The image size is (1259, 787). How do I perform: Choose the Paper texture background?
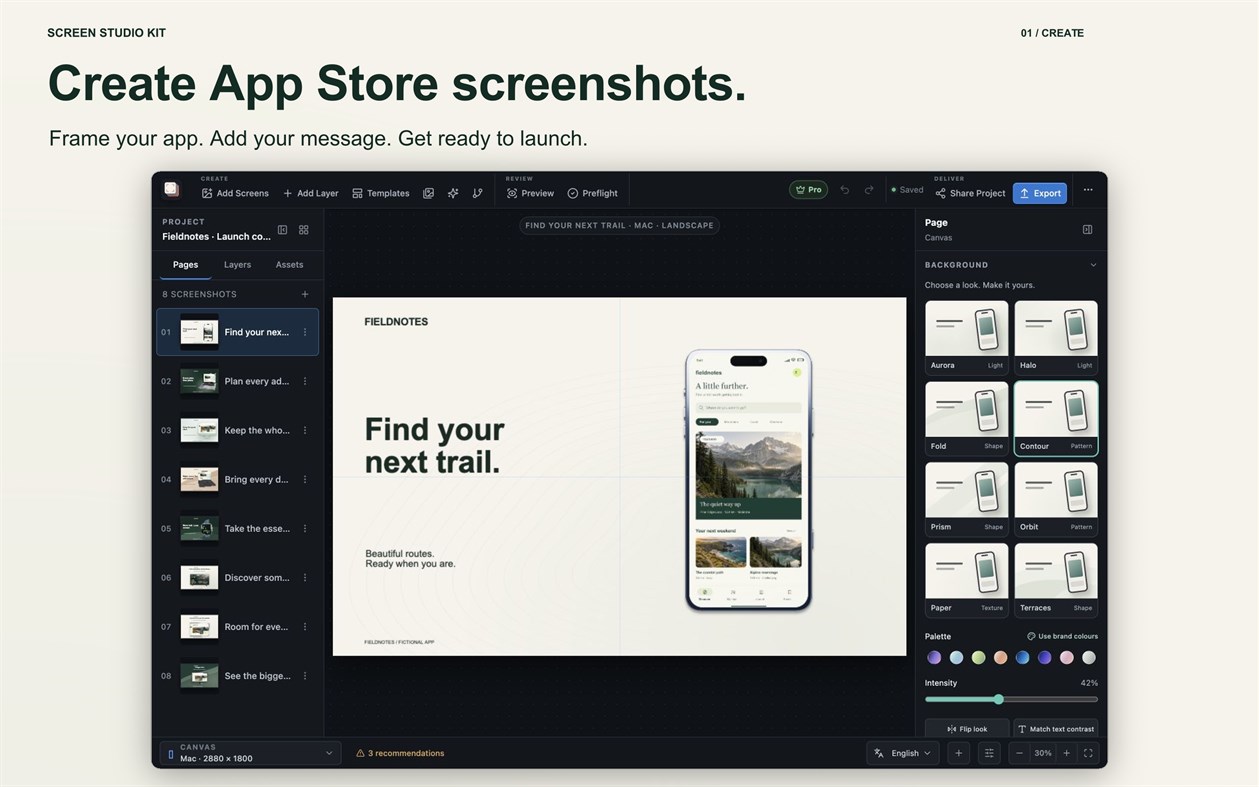tap(967, 580)
